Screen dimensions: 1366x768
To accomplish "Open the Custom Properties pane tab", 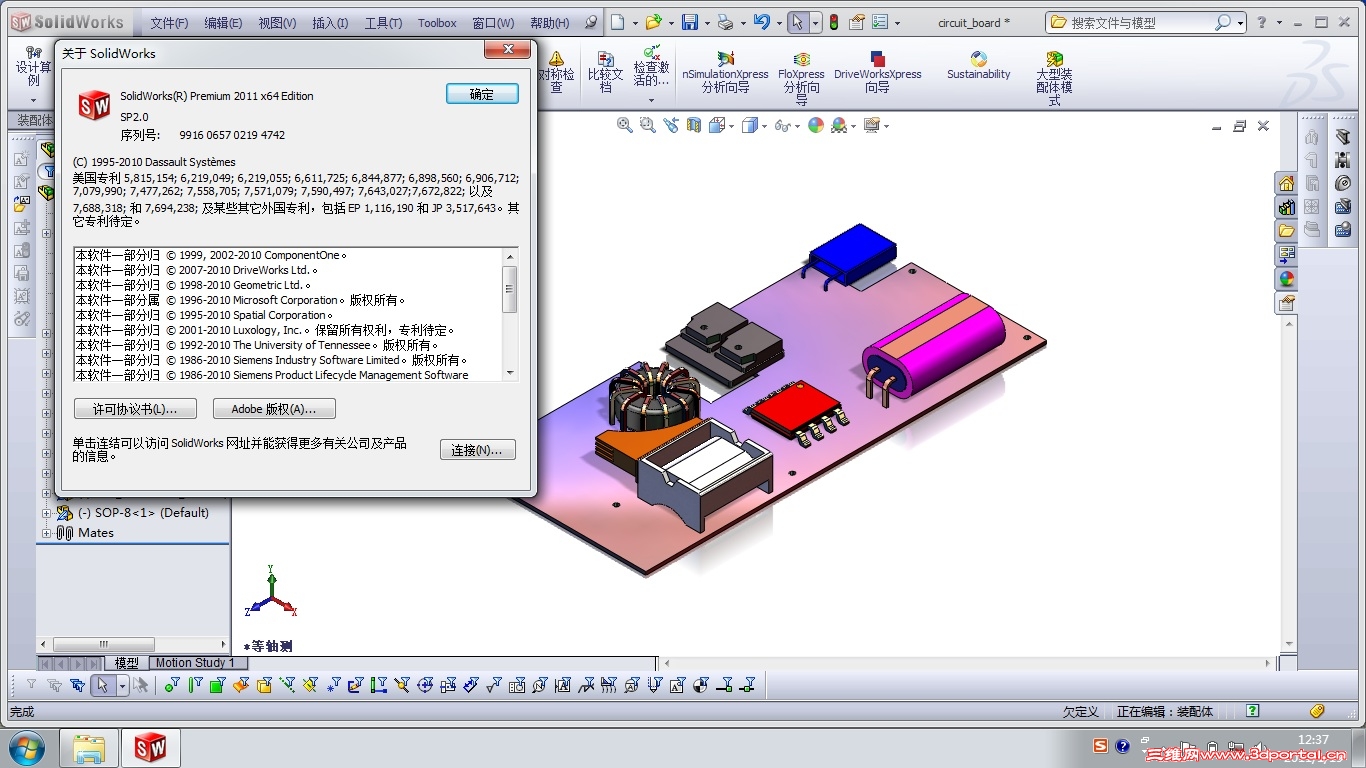I will point(1286,303).
